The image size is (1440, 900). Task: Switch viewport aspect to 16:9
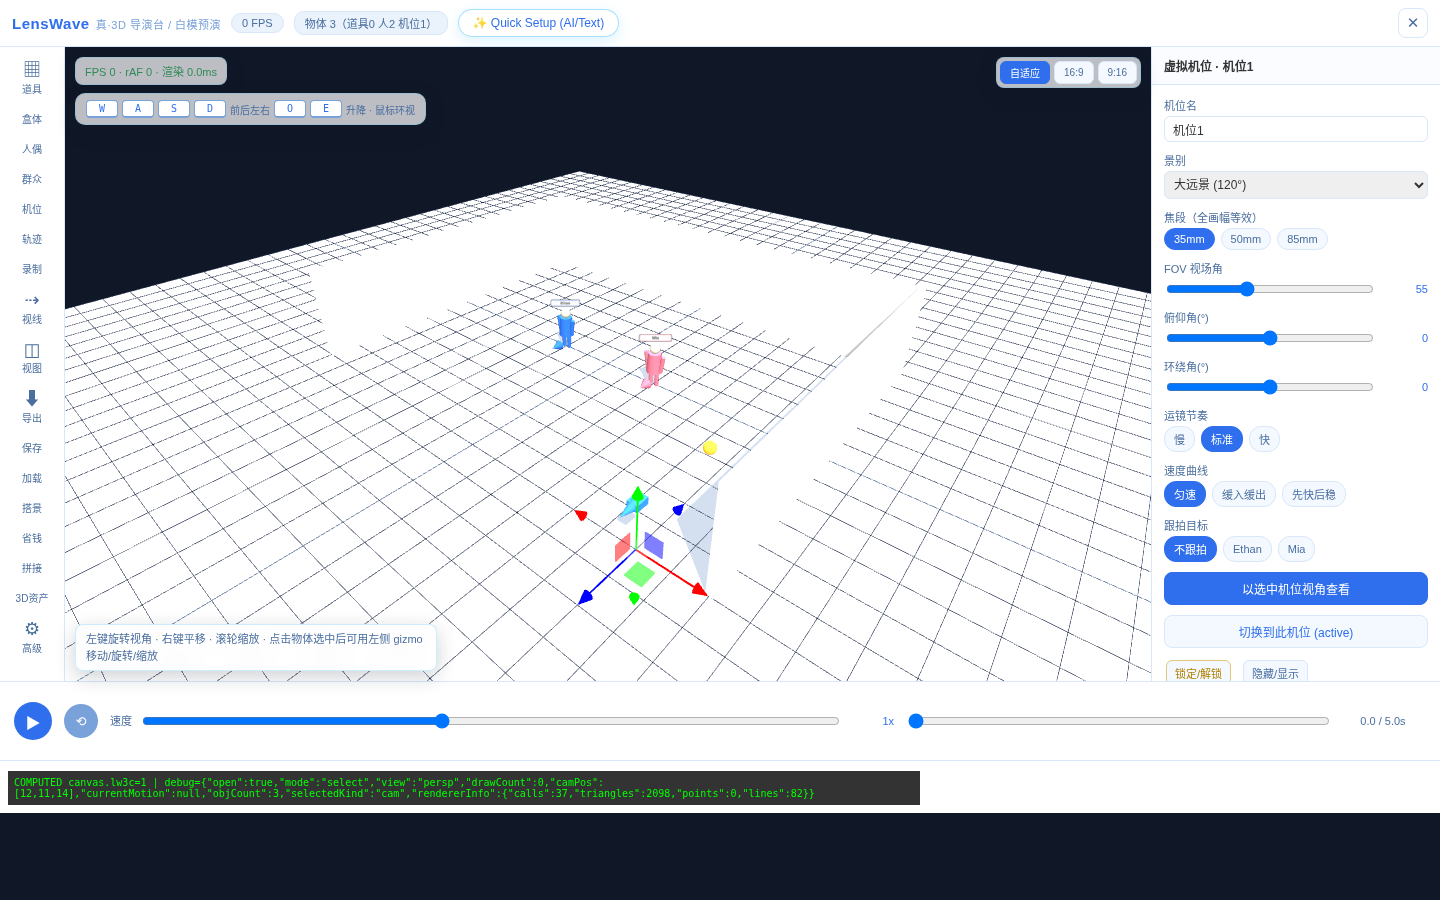1074,72
